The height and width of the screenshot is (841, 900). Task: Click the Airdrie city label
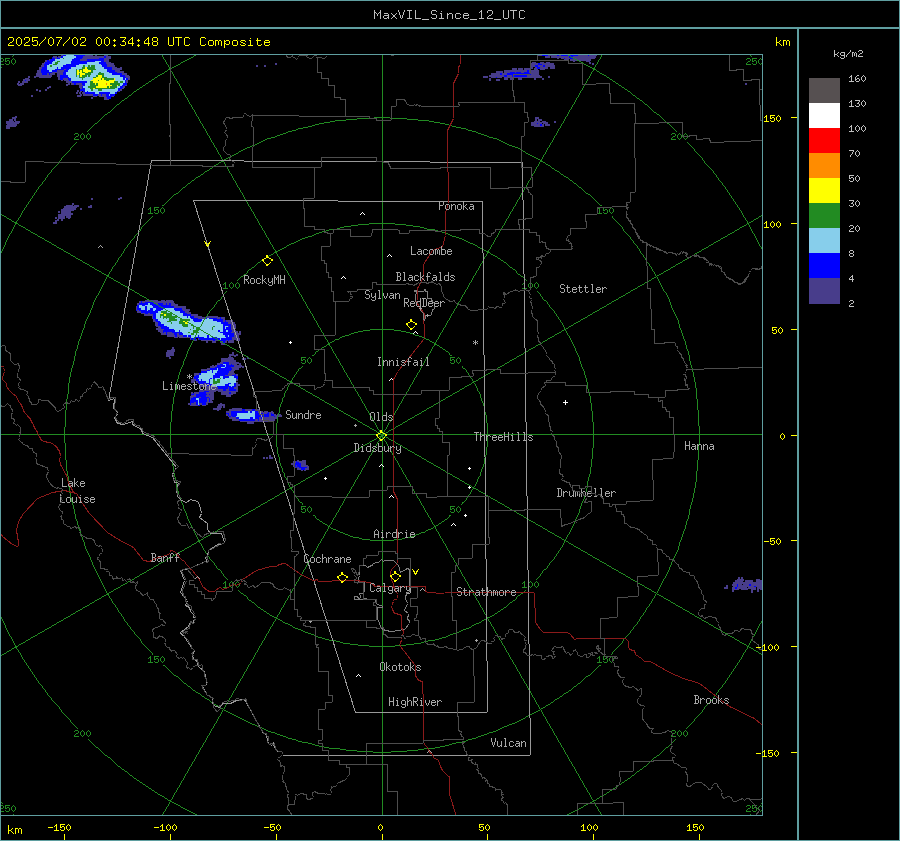(394, 534)
